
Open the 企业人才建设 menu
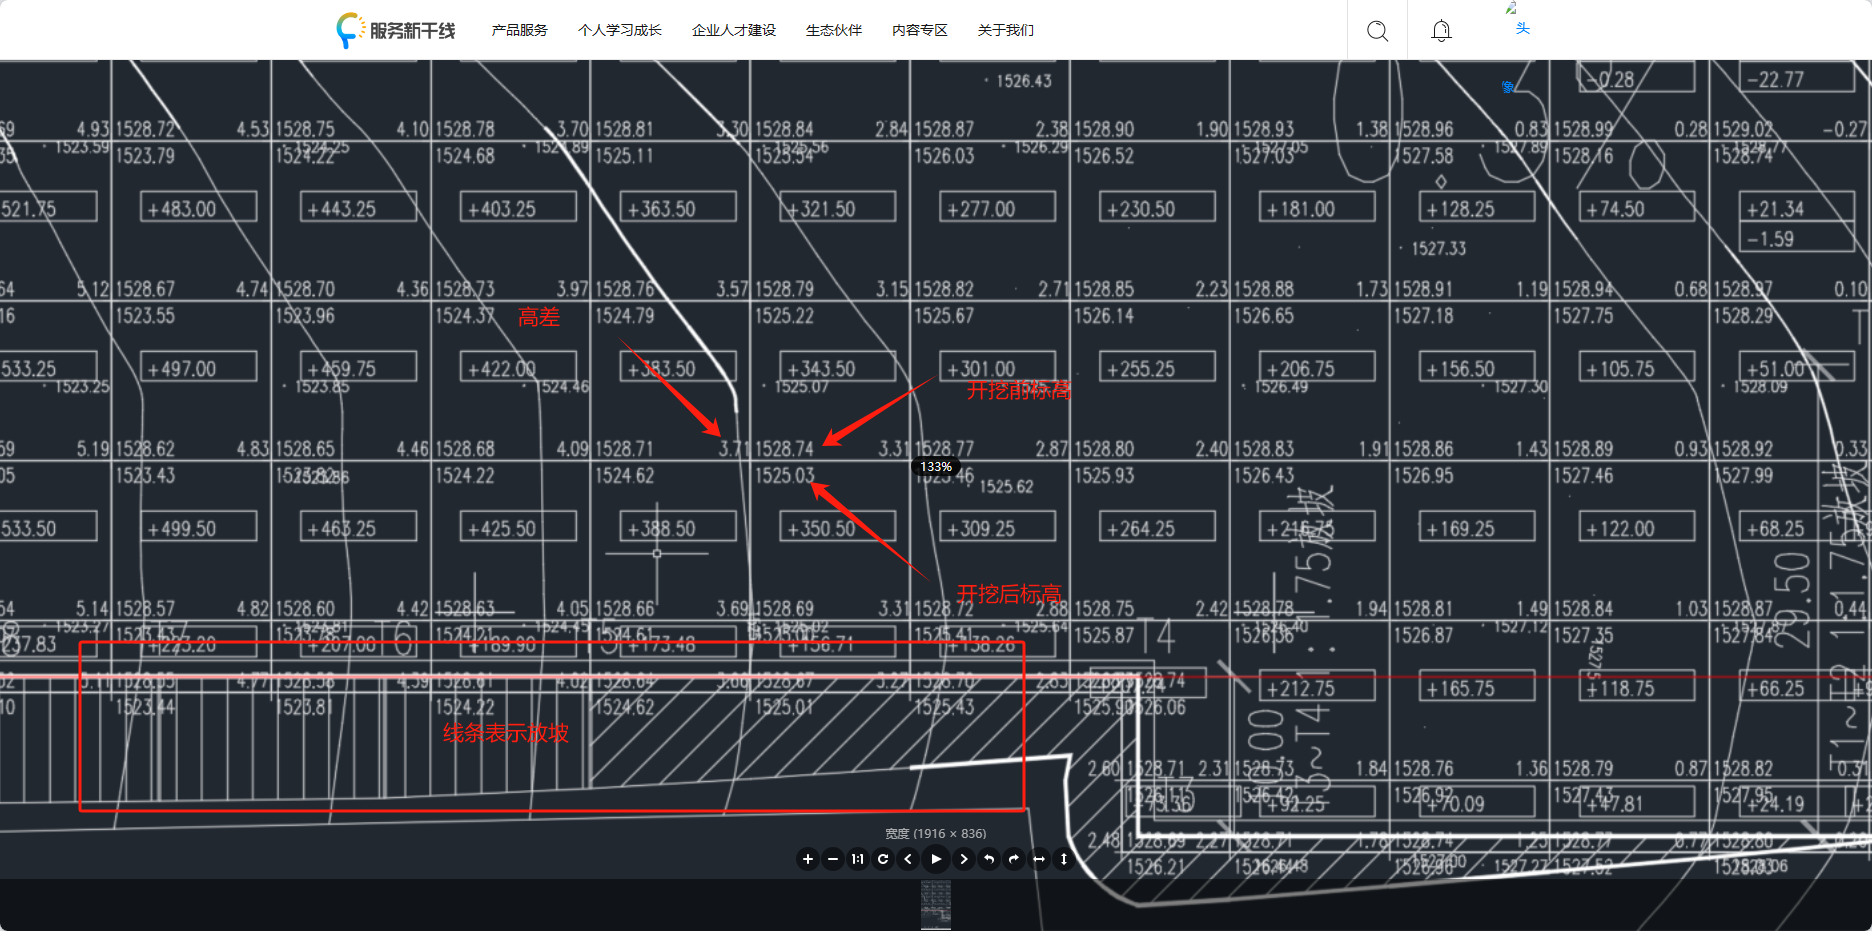pos(734,30)
